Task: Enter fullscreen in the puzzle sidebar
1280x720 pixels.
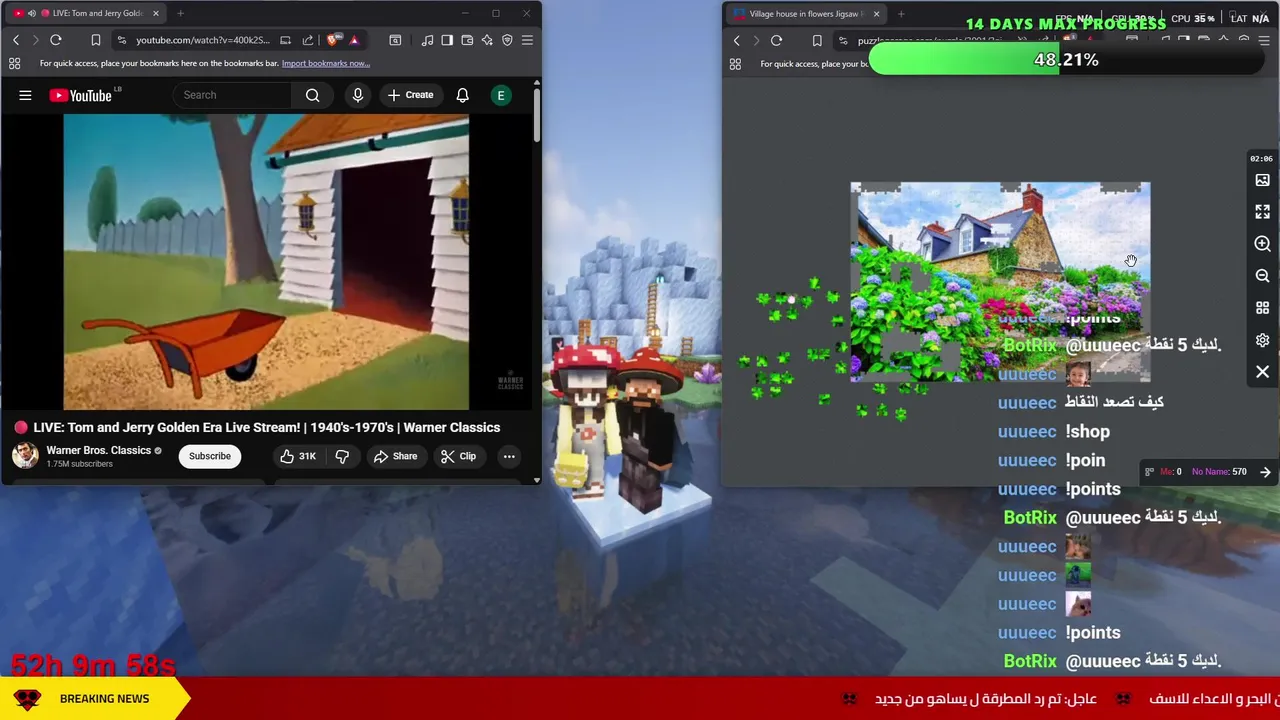Action: (x=1262, y=212)
